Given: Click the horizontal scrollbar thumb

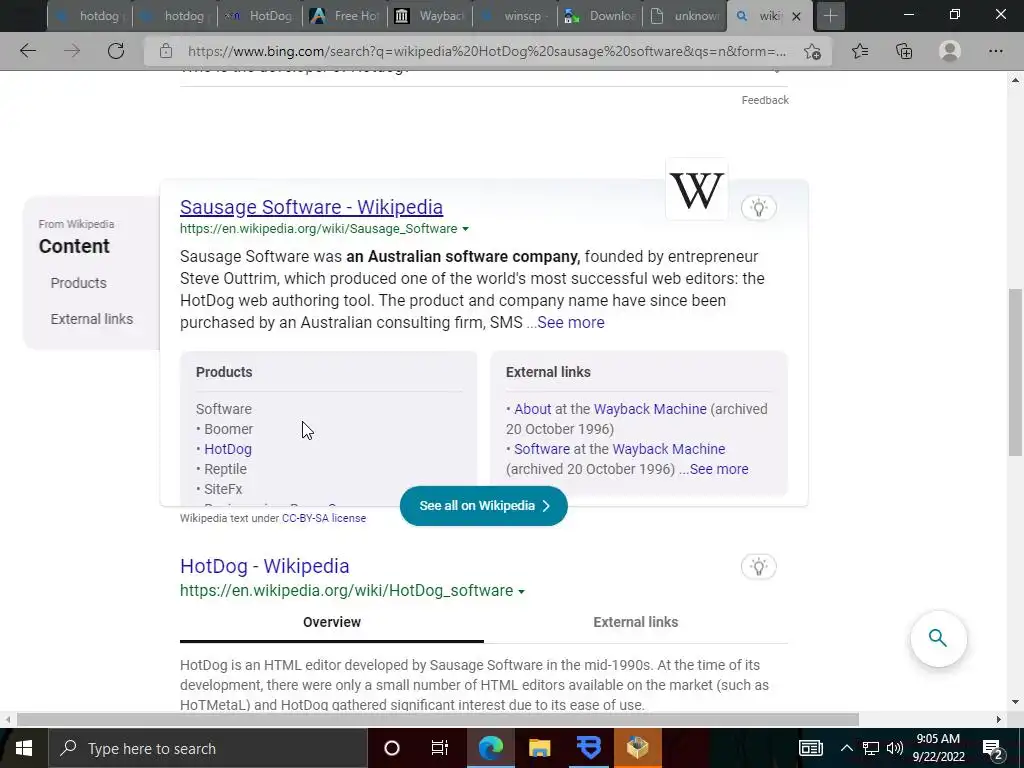Looking at the screenshot, I should [x=438, y=719].
